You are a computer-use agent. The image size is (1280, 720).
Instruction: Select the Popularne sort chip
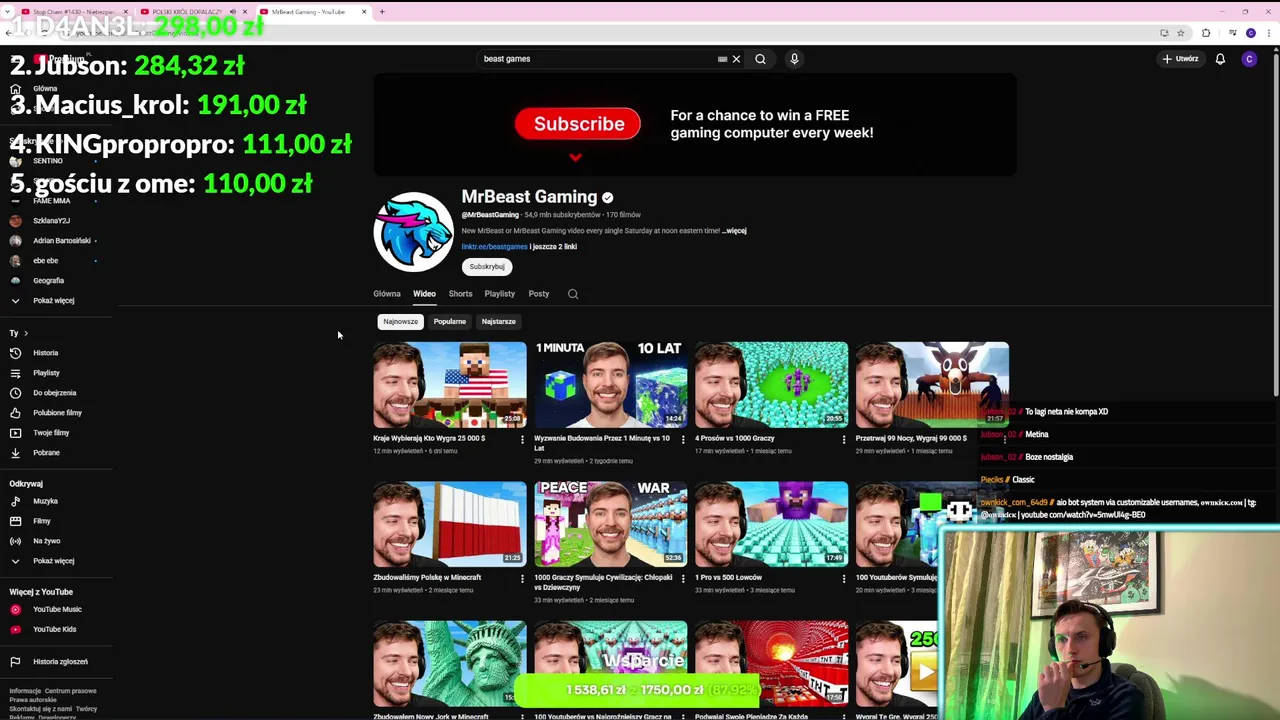pos(450,322)
